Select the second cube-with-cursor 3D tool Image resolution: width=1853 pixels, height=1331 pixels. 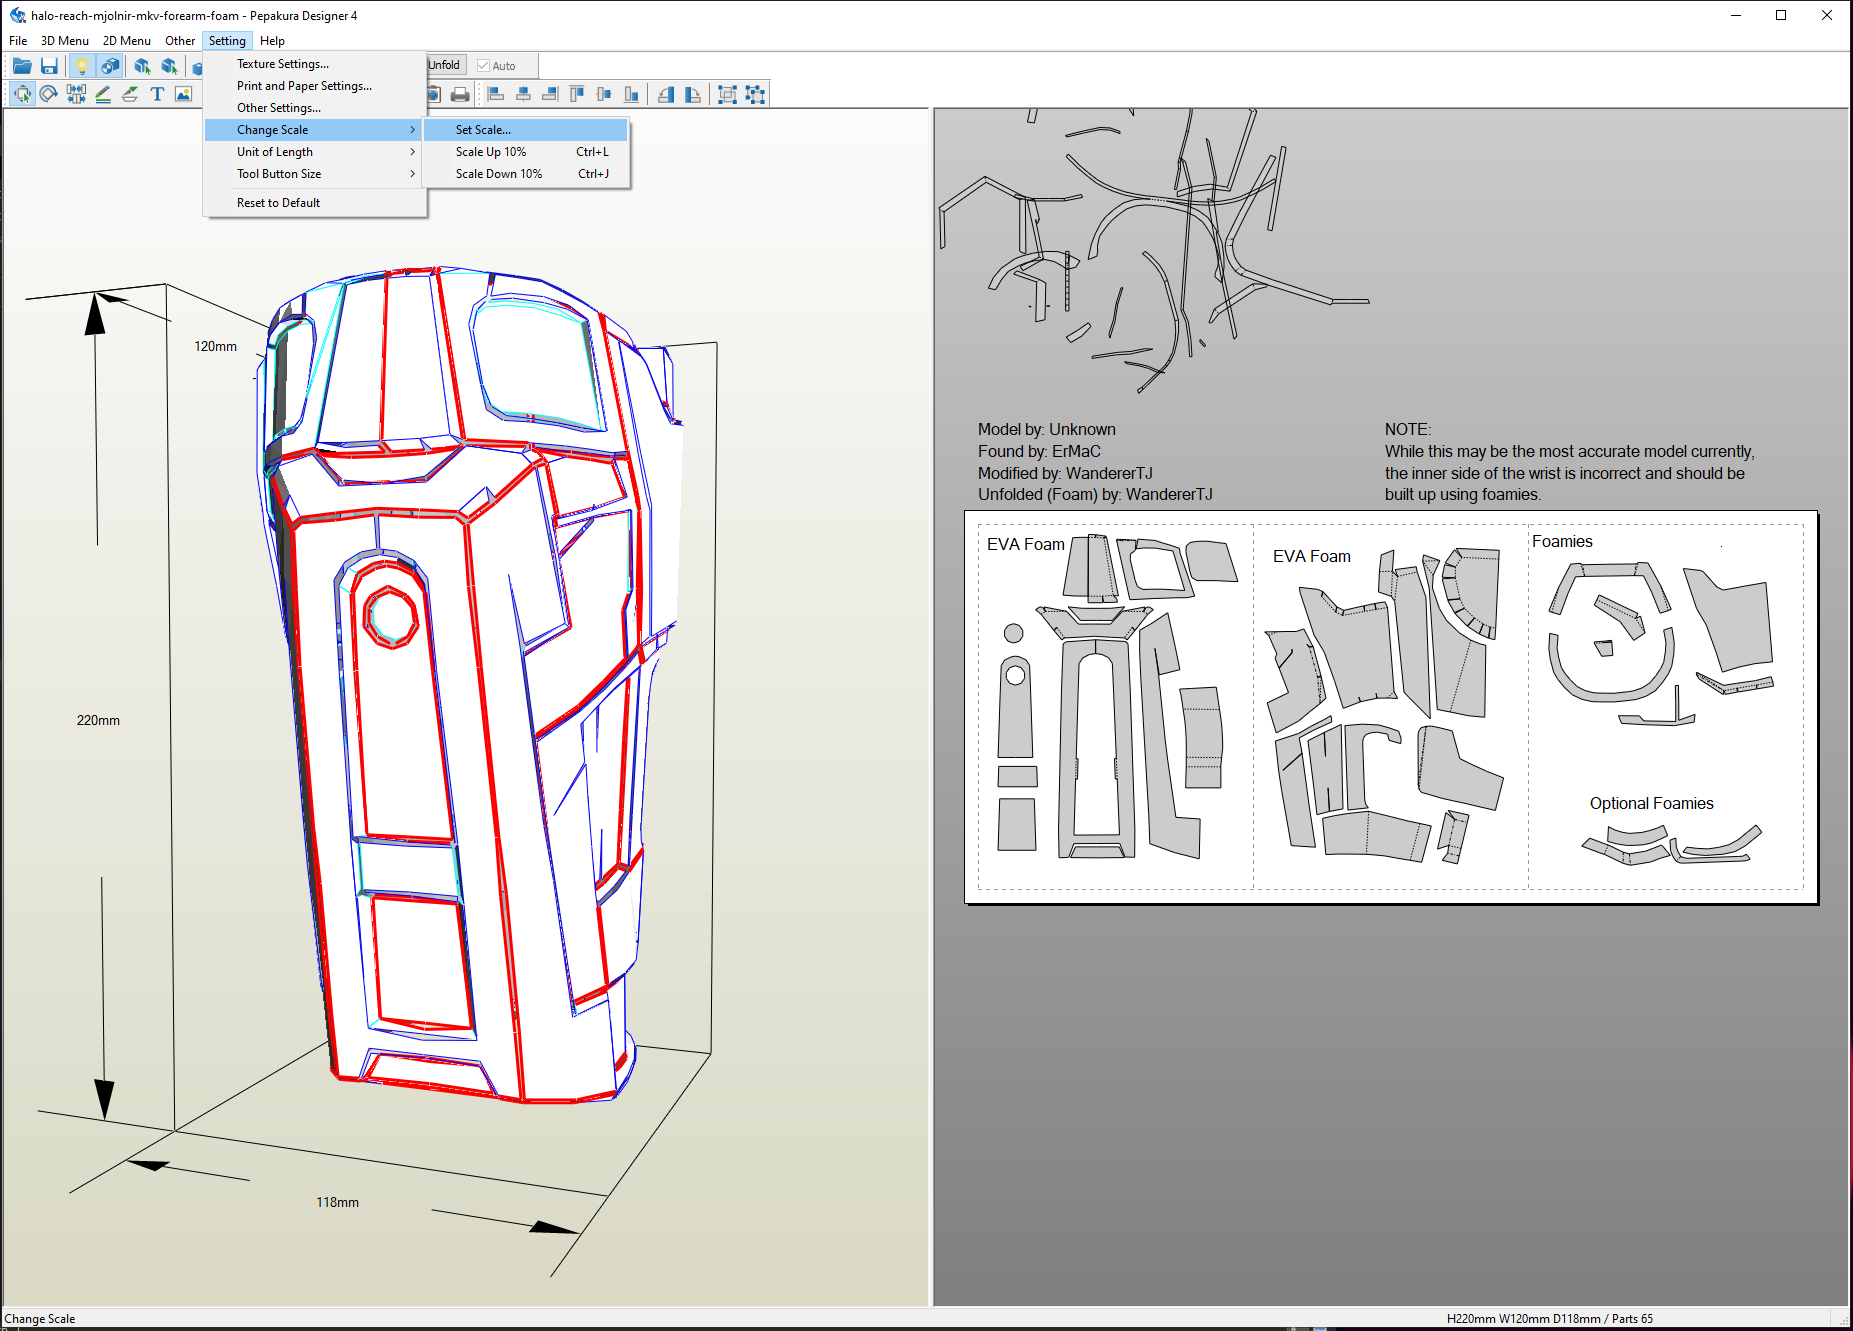point(170,66)
